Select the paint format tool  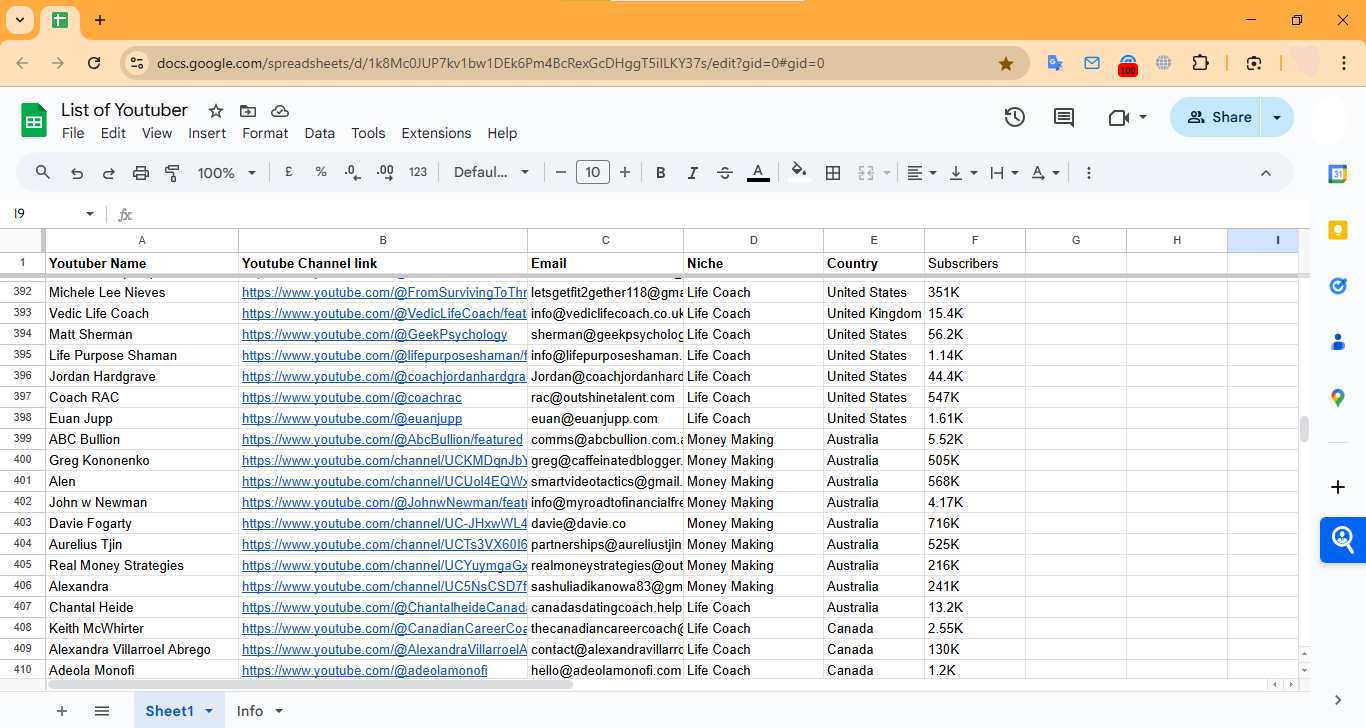pyautogui.click(x=172, y=173)
